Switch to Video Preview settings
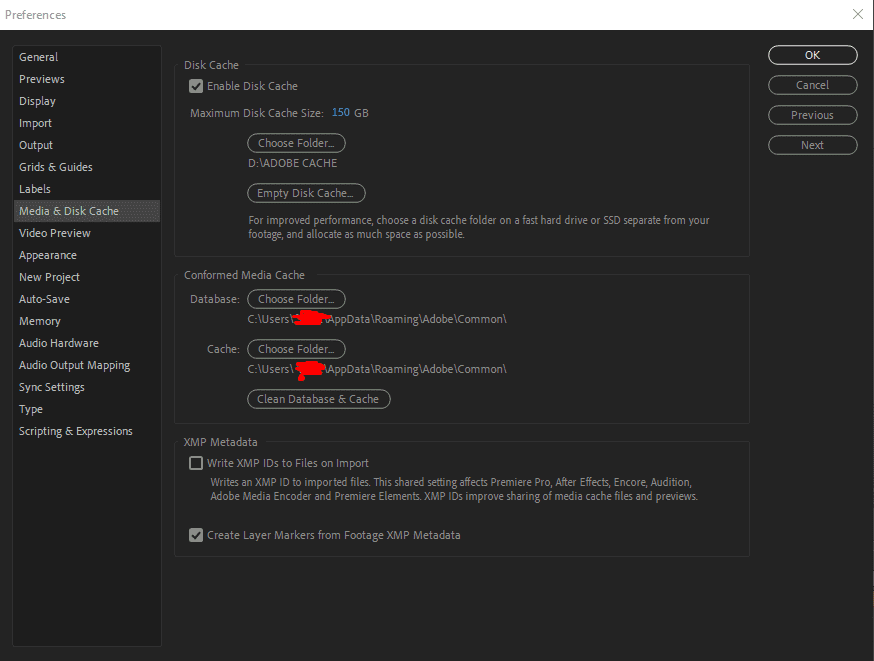This screenshot has width=874, height=661. coord(54,233)
